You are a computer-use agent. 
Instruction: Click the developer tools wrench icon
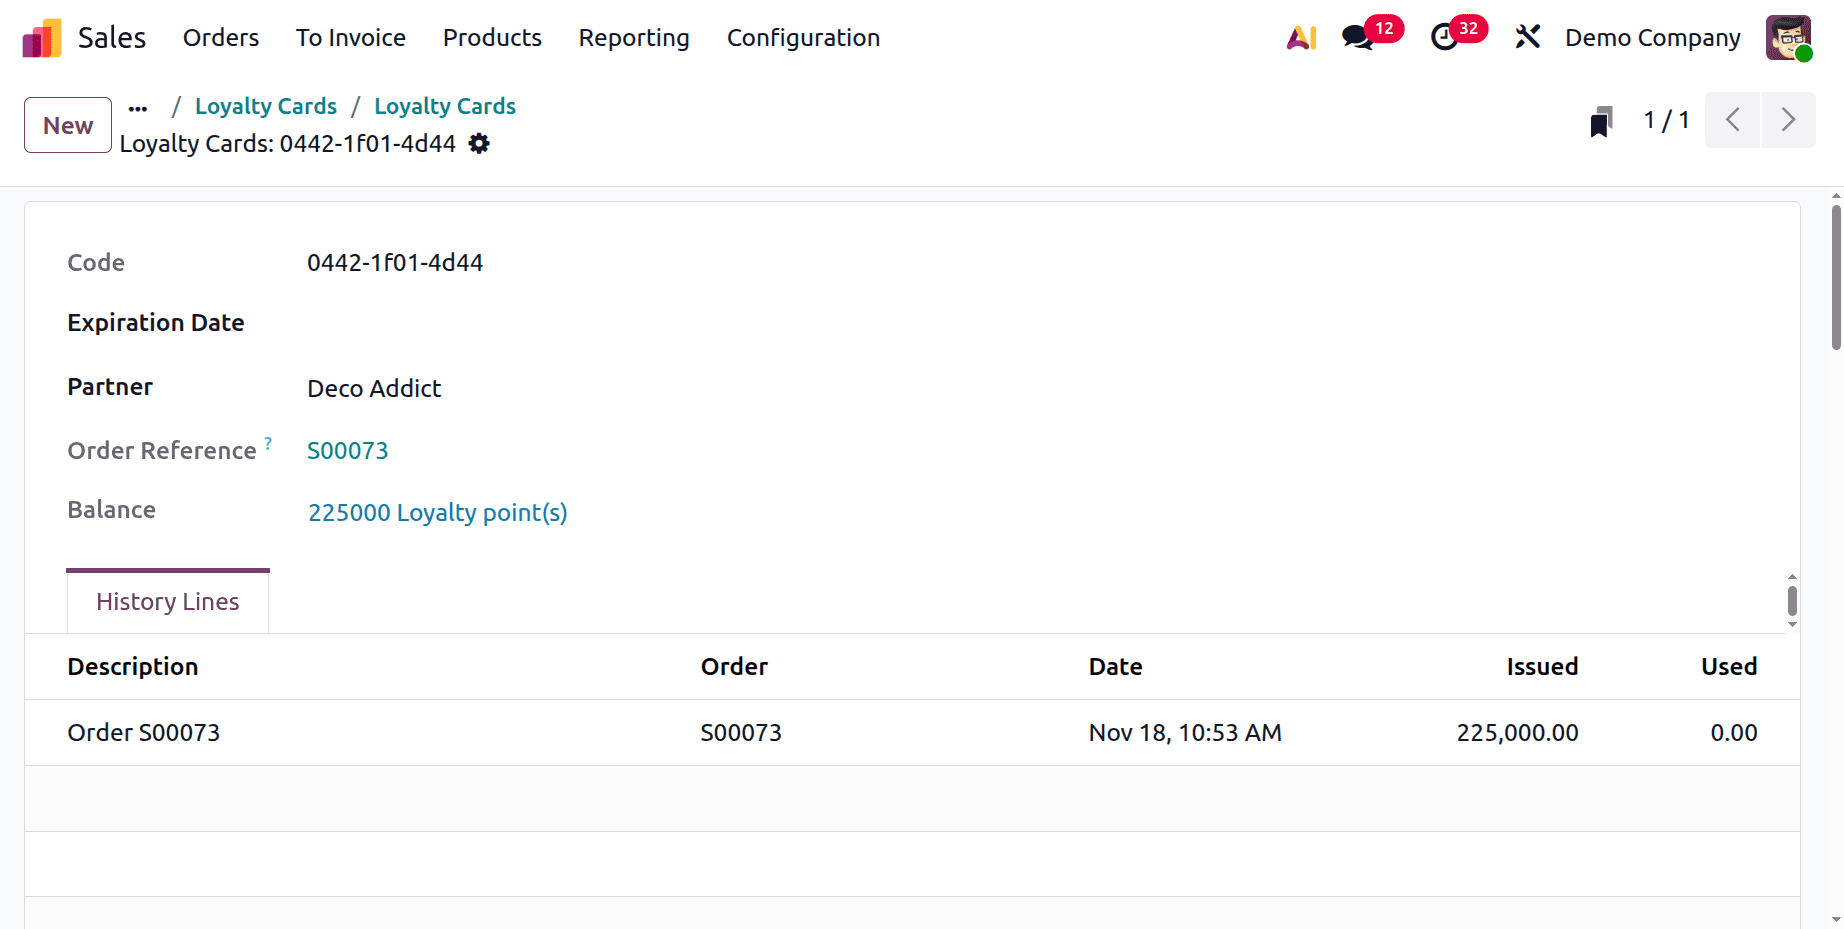(1528, 37)
